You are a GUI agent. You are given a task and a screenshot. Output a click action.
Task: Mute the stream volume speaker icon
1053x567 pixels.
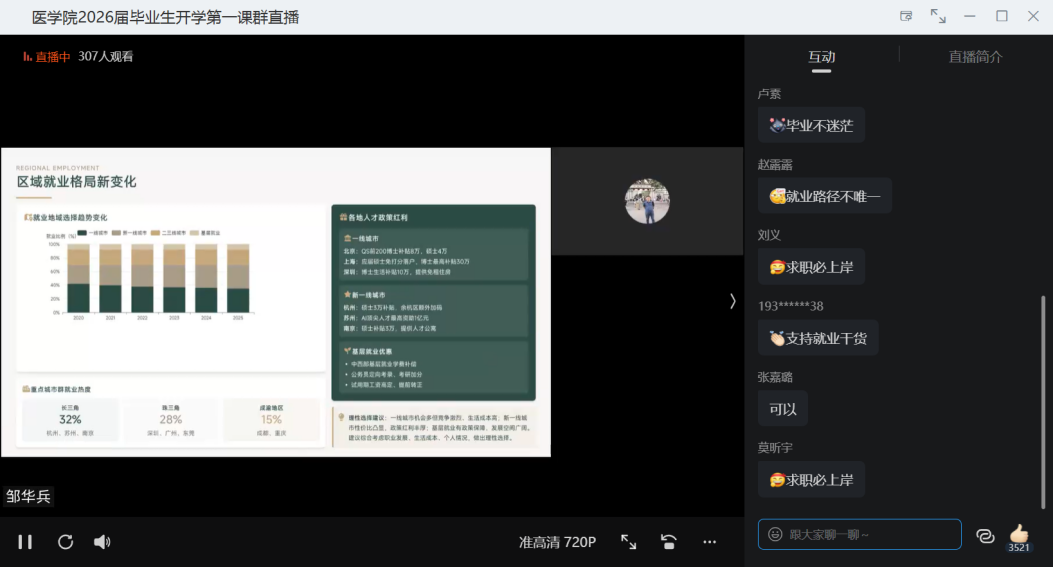pyautogui.click(x=102, y=542)
